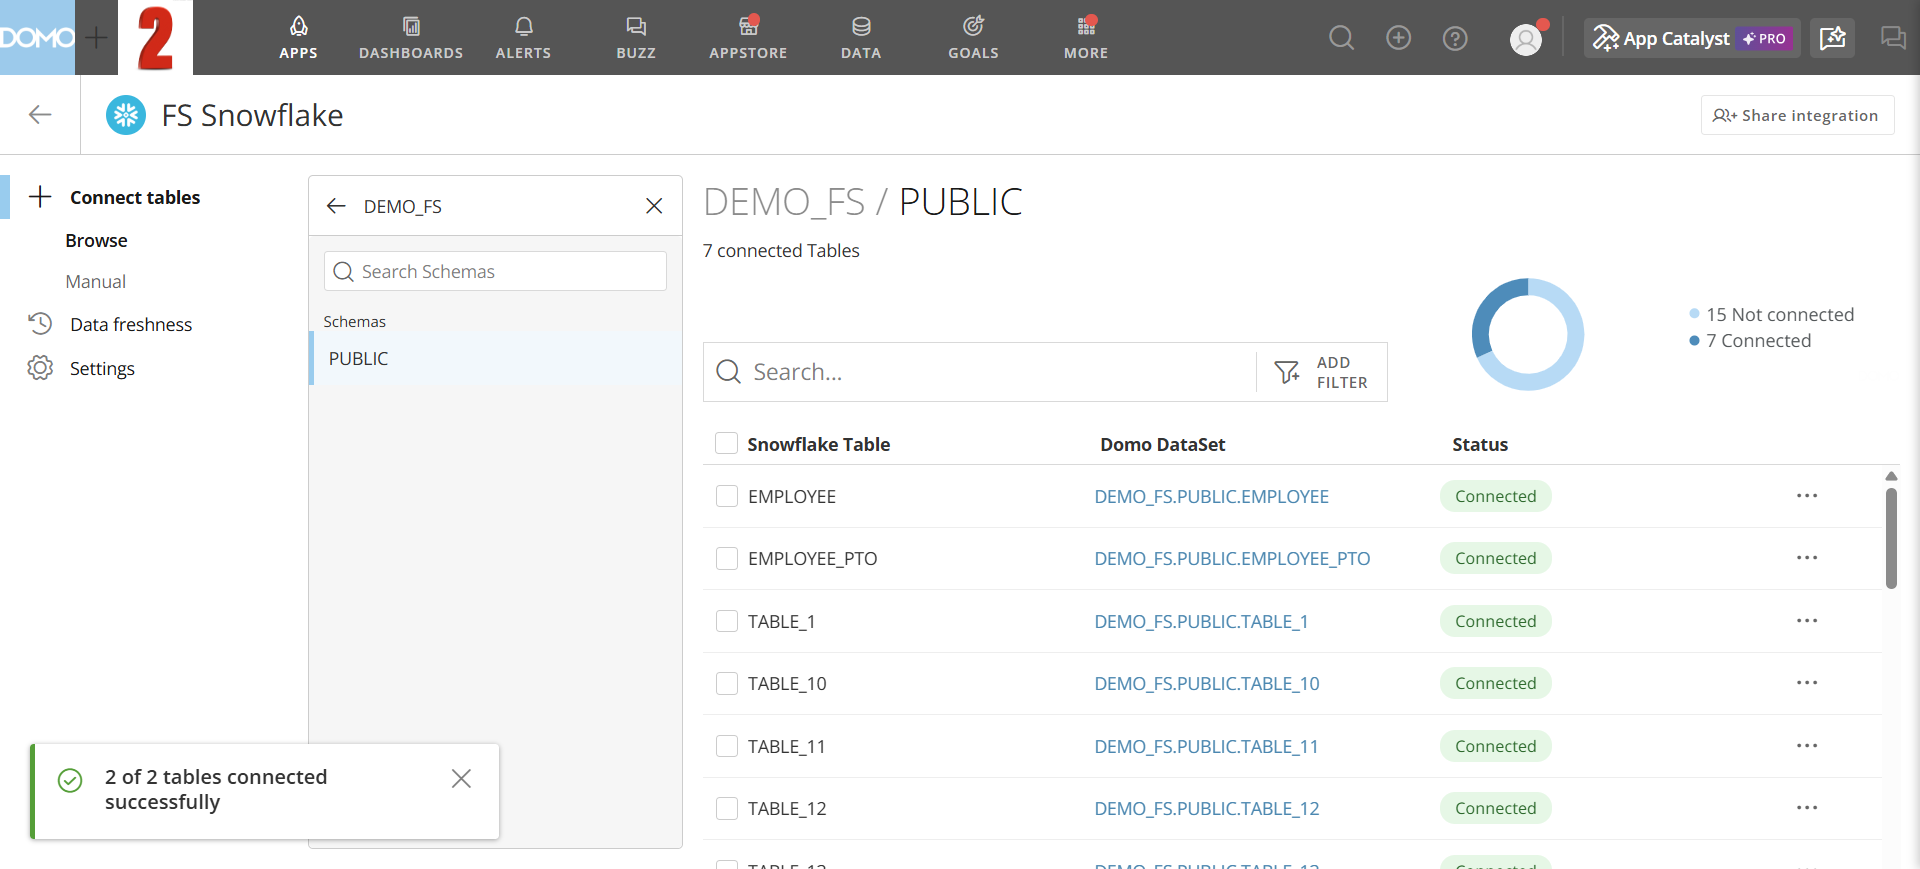Check the TABLE_12 checkbox
Viewport: 1920px width, 869px height.
[x=727, y=808]
